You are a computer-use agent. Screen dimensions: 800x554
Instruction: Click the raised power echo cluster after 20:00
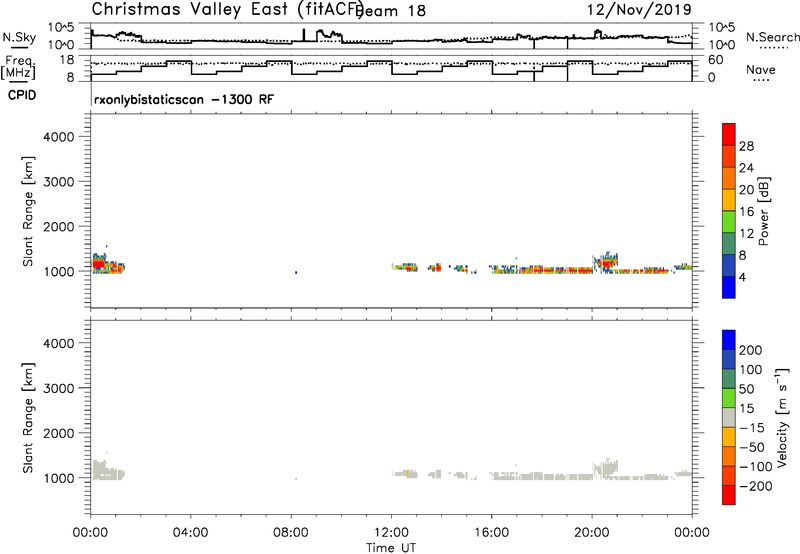coord(606,262)
